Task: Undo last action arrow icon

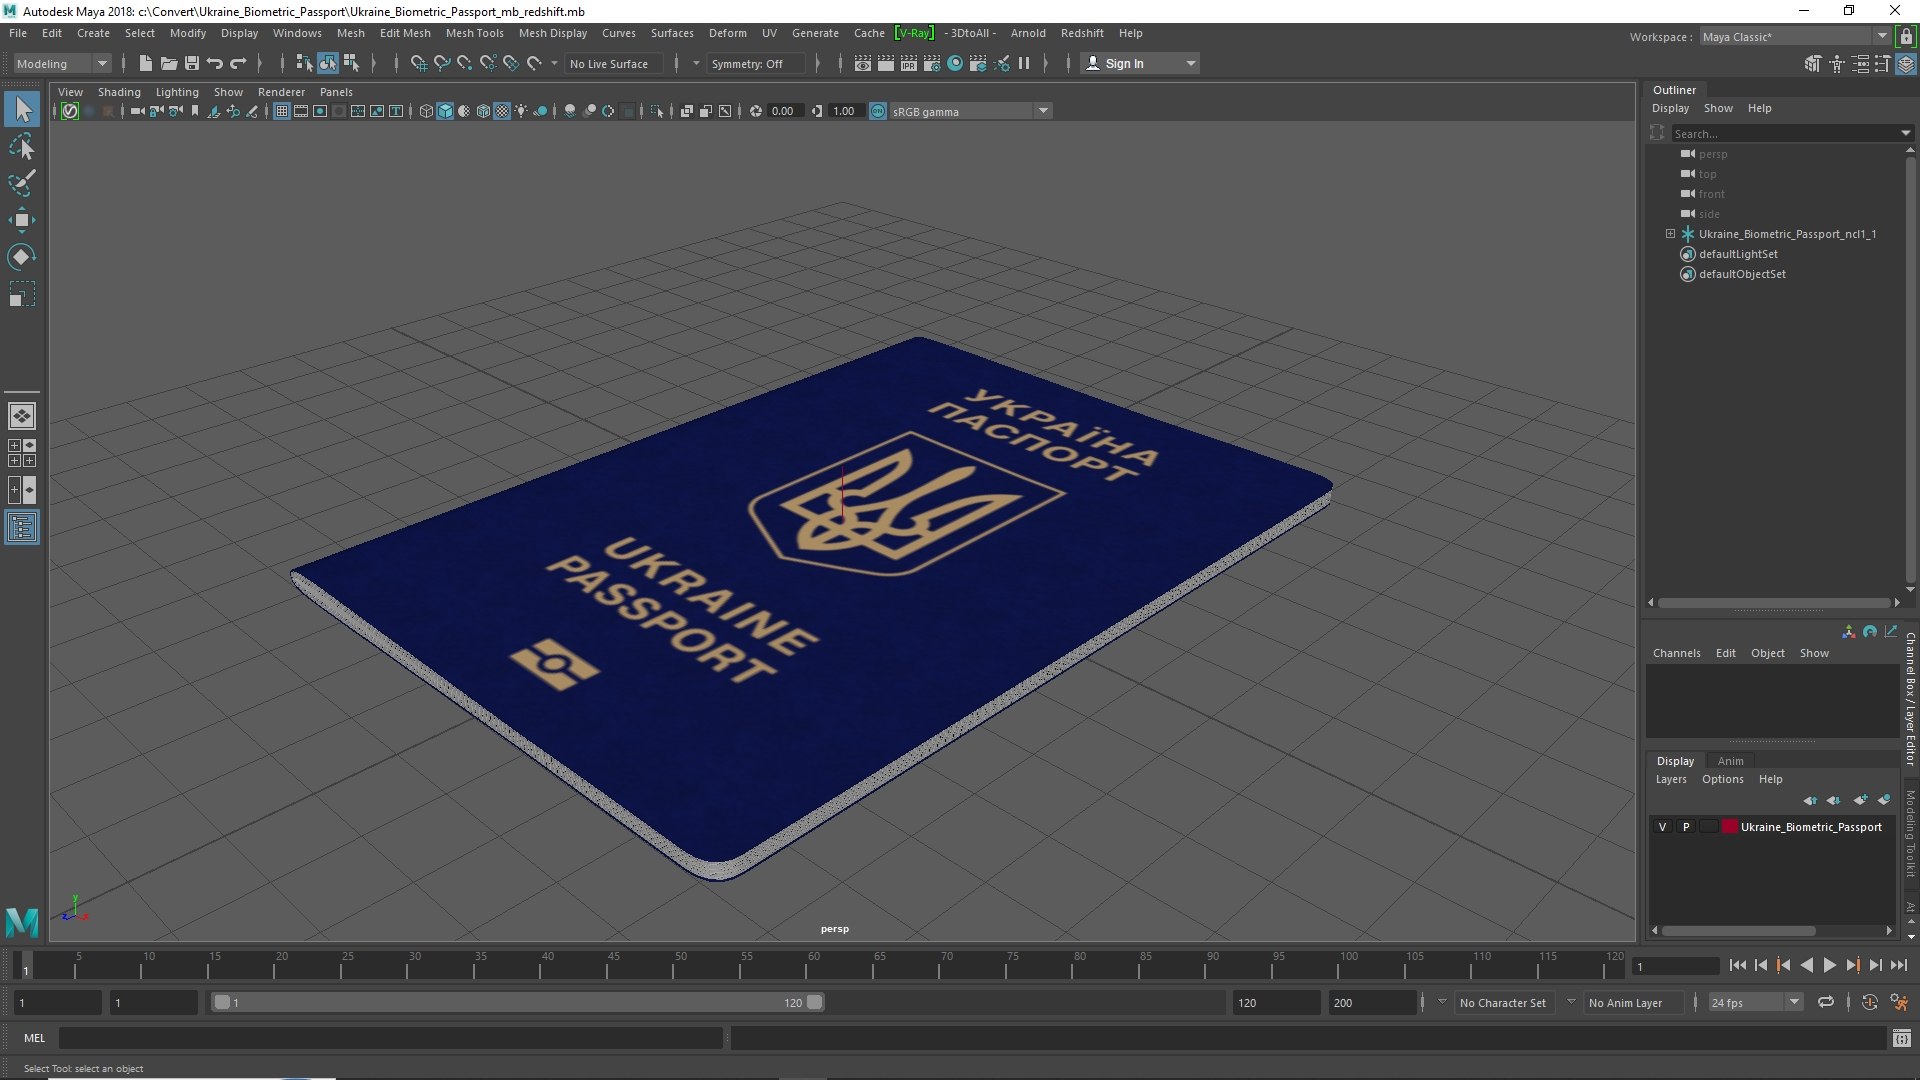Action: pyautogui.click(x=215, y=63)
